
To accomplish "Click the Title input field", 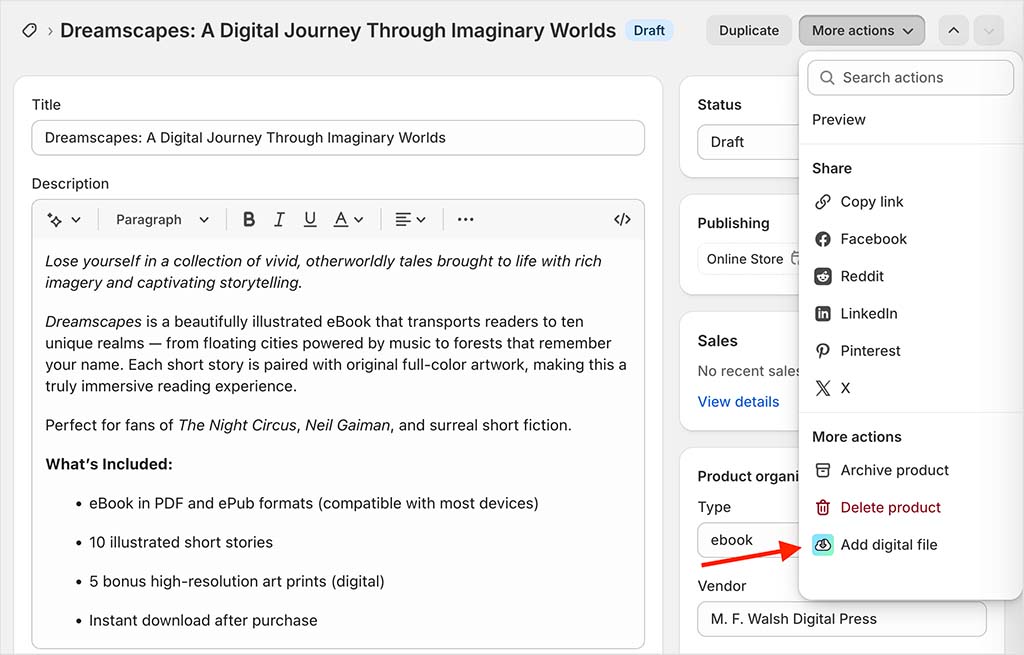I will coord(338,138).
